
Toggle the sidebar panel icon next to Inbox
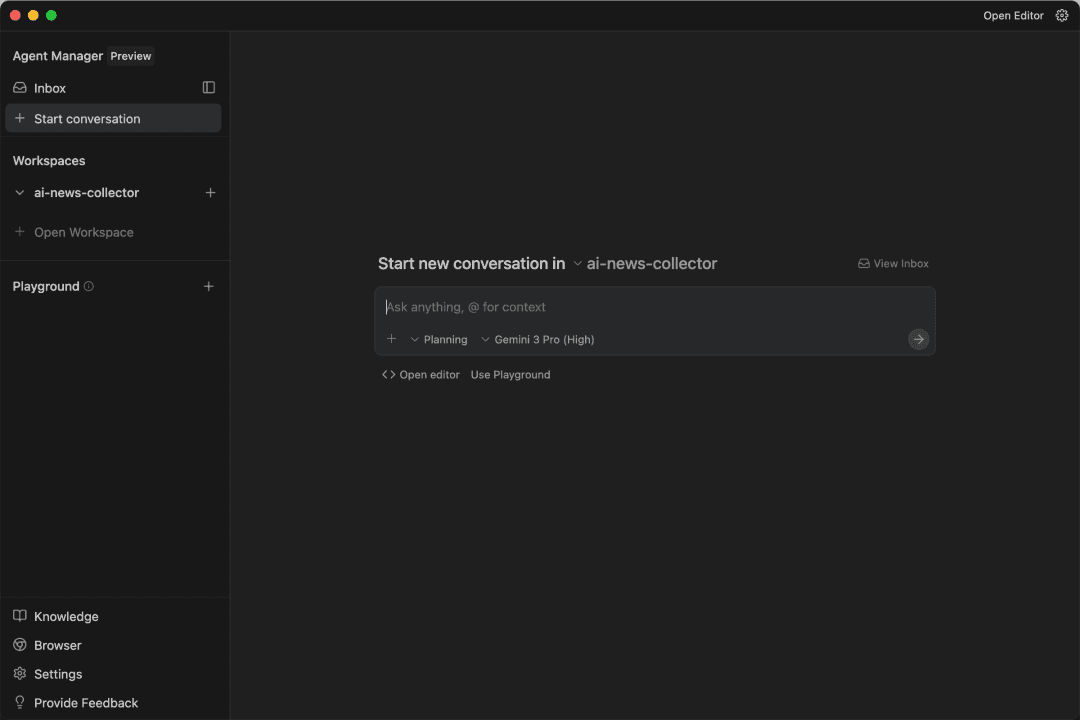pos(209,88)
